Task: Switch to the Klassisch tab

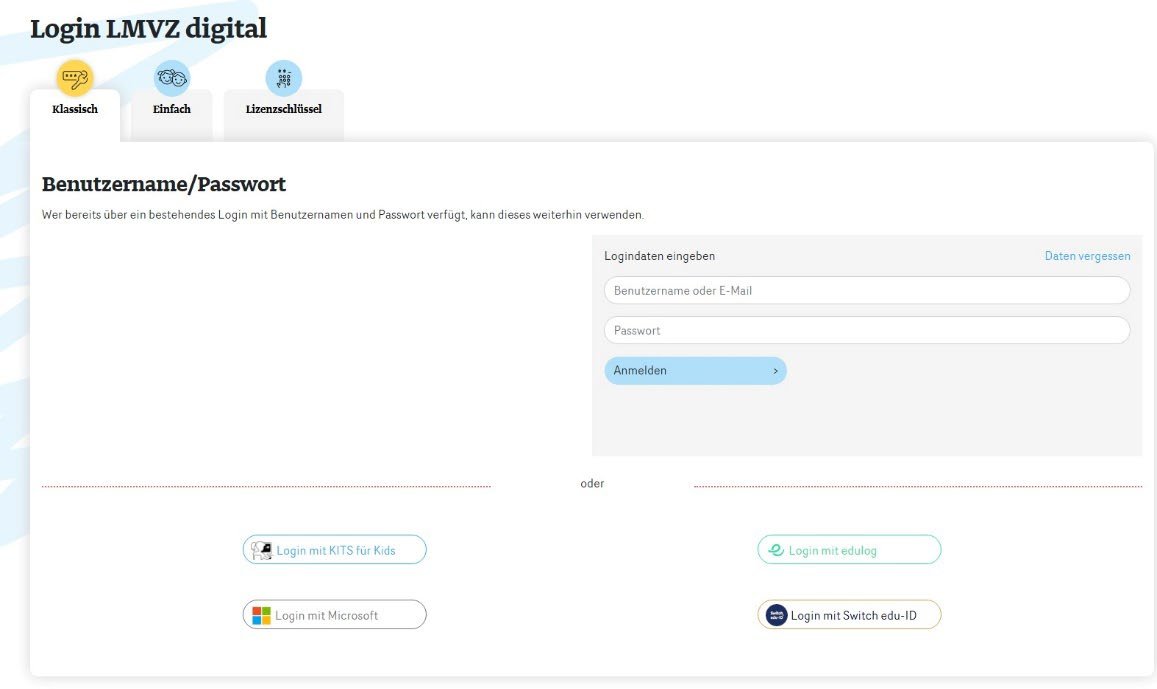Action: 75,108
